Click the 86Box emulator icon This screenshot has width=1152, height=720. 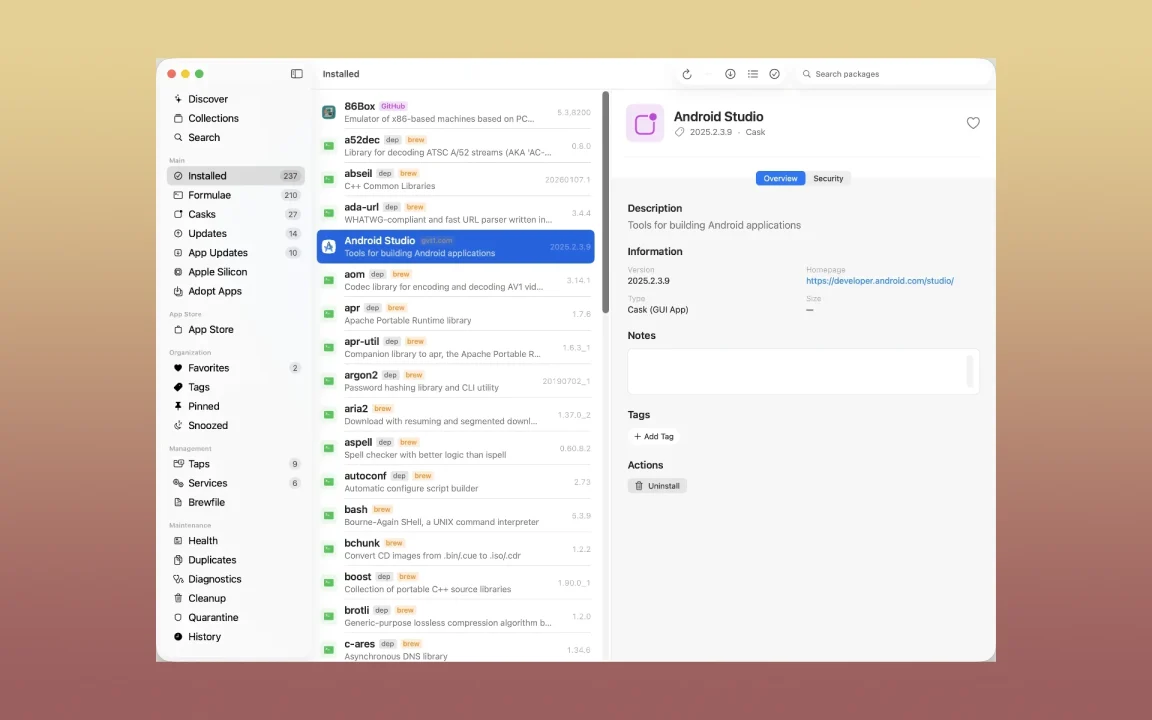[x=329, y=112]
